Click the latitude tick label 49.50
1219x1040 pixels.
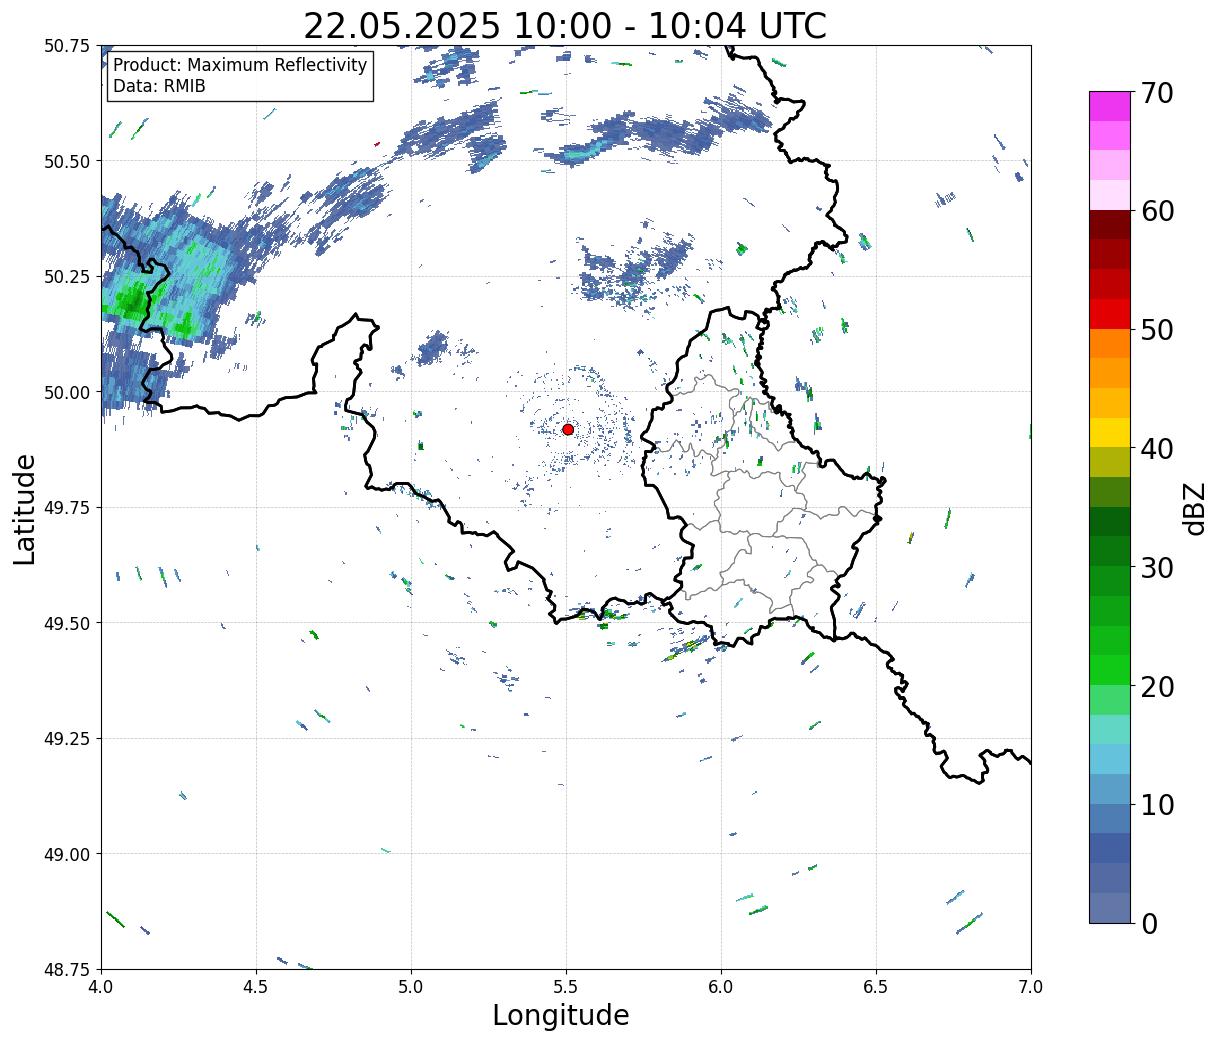[x=67, y=623]
